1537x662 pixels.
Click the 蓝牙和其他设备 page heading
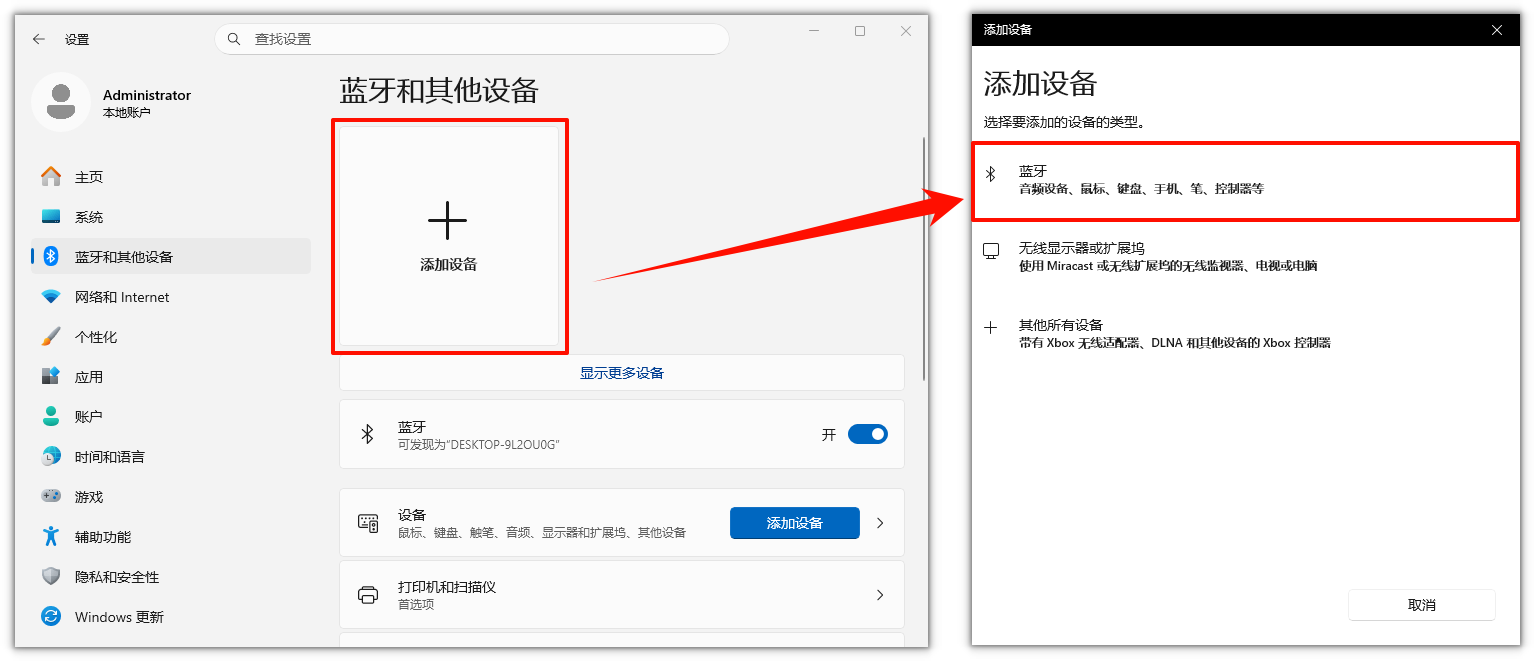pos(439,91)
